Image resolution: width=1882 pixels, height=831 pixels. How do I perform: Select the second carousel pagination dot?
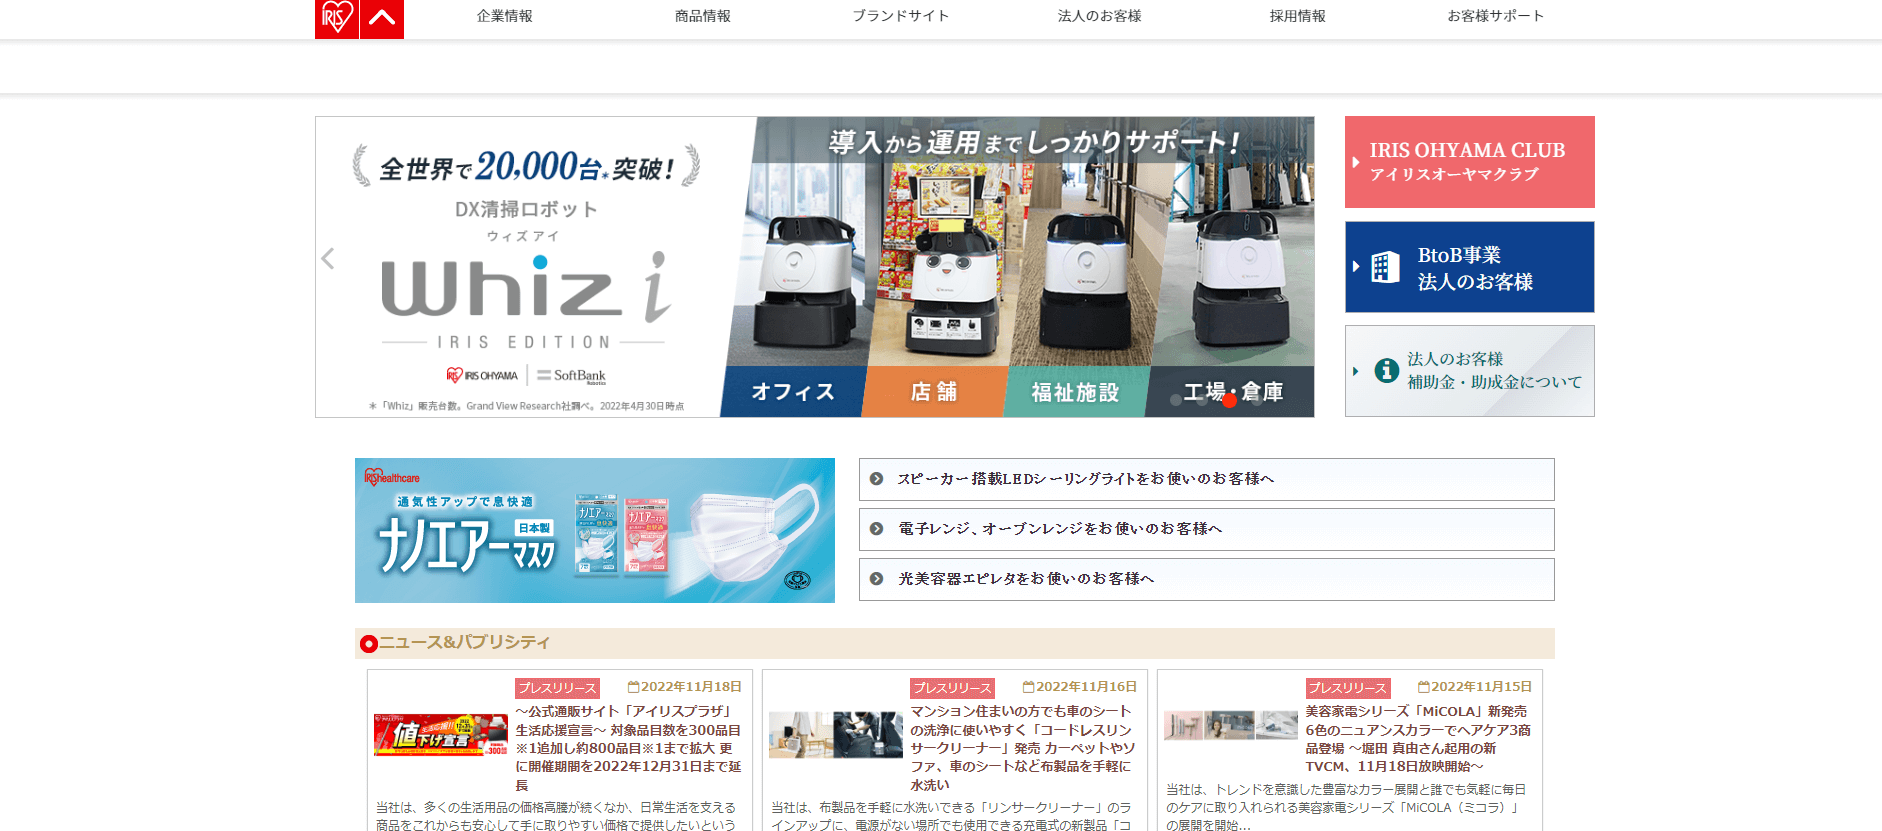point(1202,400)
